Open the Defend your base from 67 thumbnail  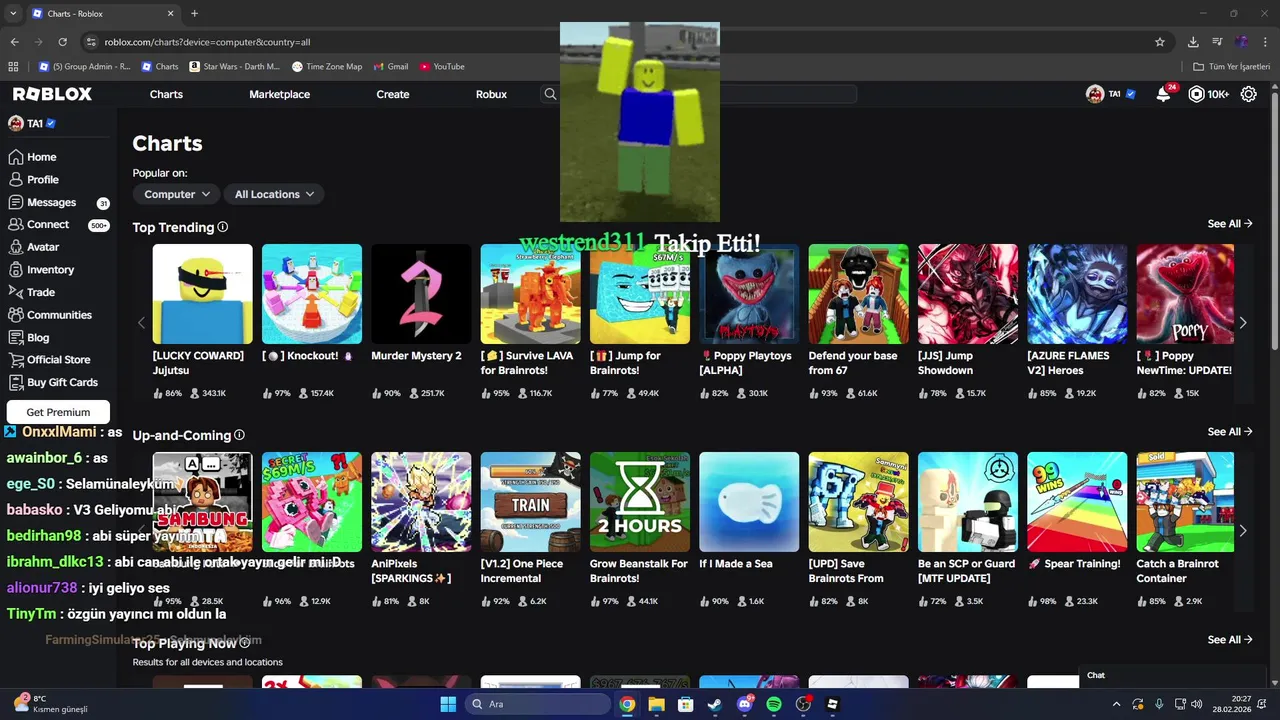858,294
